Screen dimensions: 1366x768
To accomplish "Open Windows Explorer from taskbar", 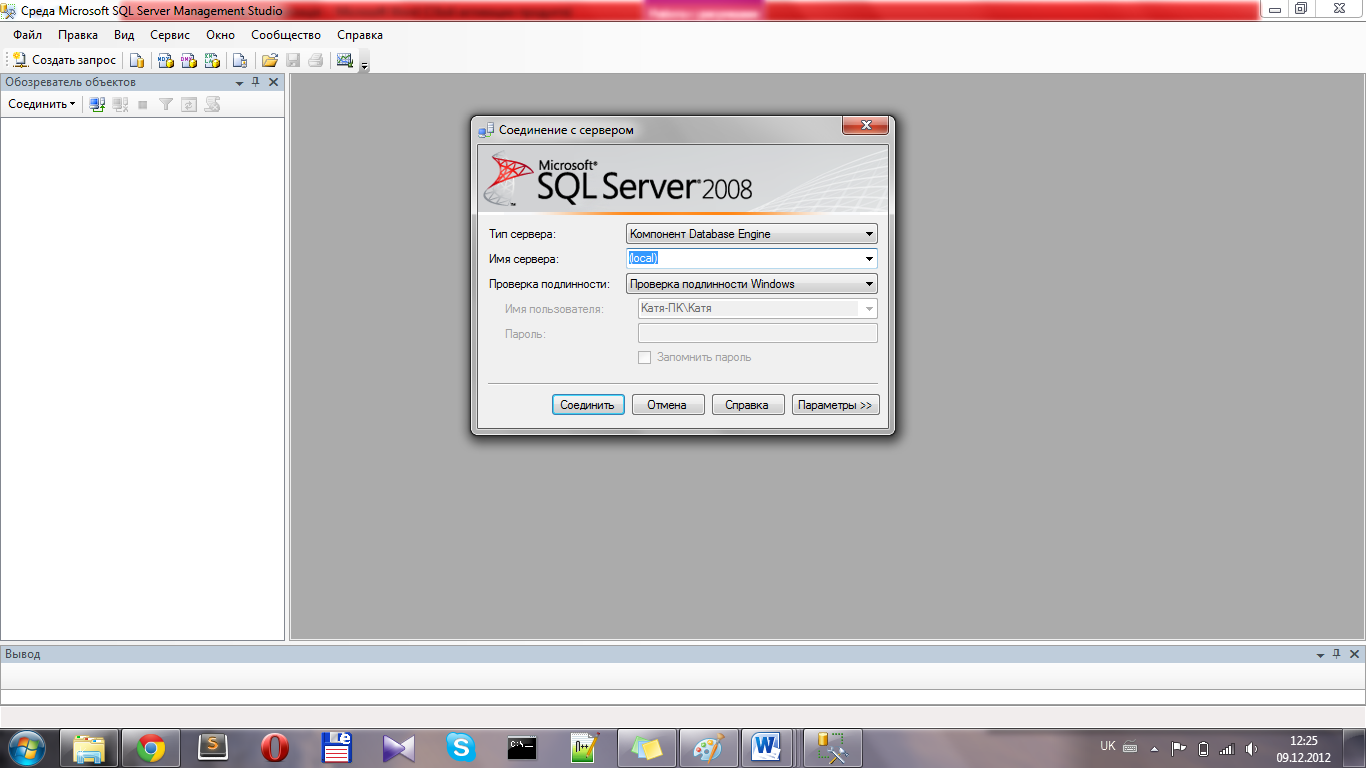I will point(90,747).
